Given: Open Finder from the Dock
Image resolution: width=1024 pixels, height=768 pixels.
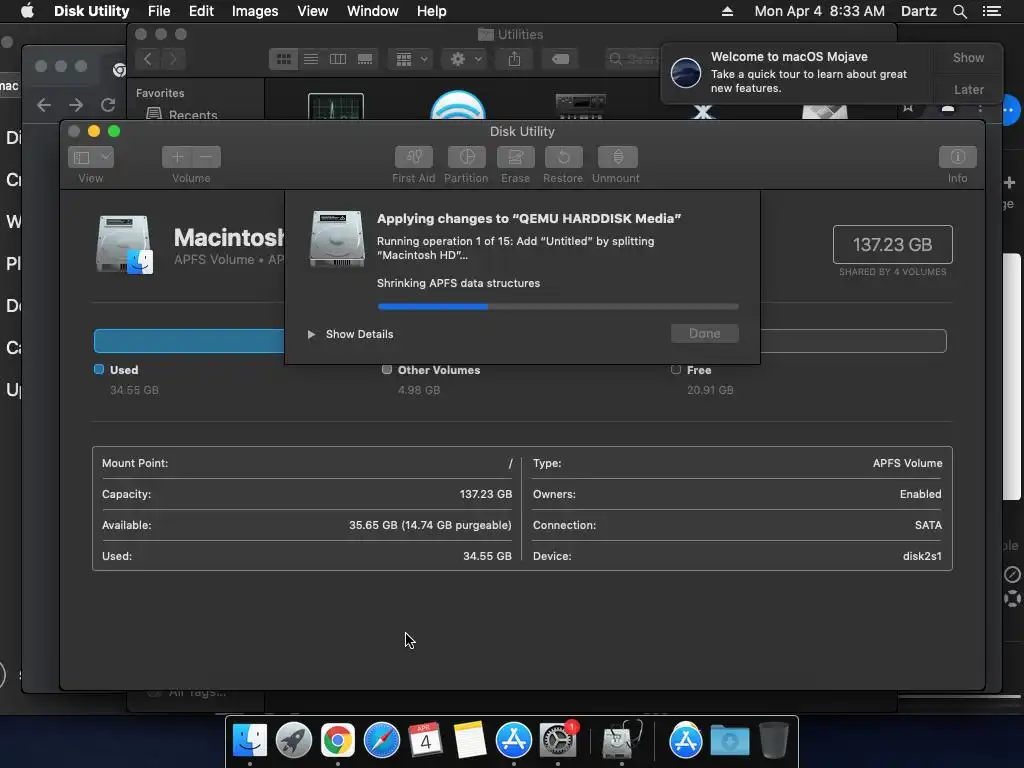Looking at the screenshot, I should click(x=249, y=741).
